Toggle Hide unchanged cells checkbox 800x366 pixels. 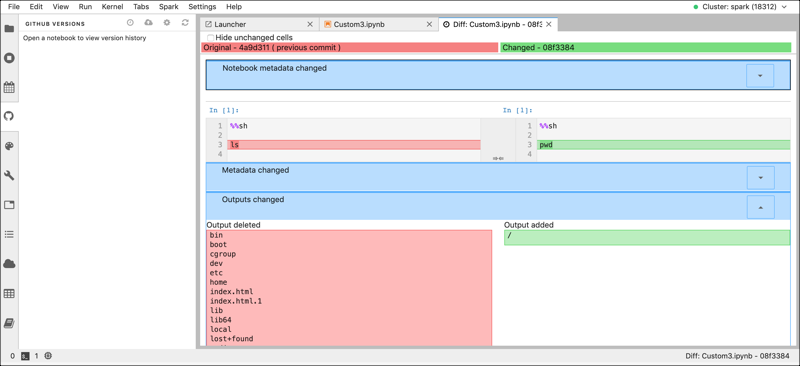210,38
